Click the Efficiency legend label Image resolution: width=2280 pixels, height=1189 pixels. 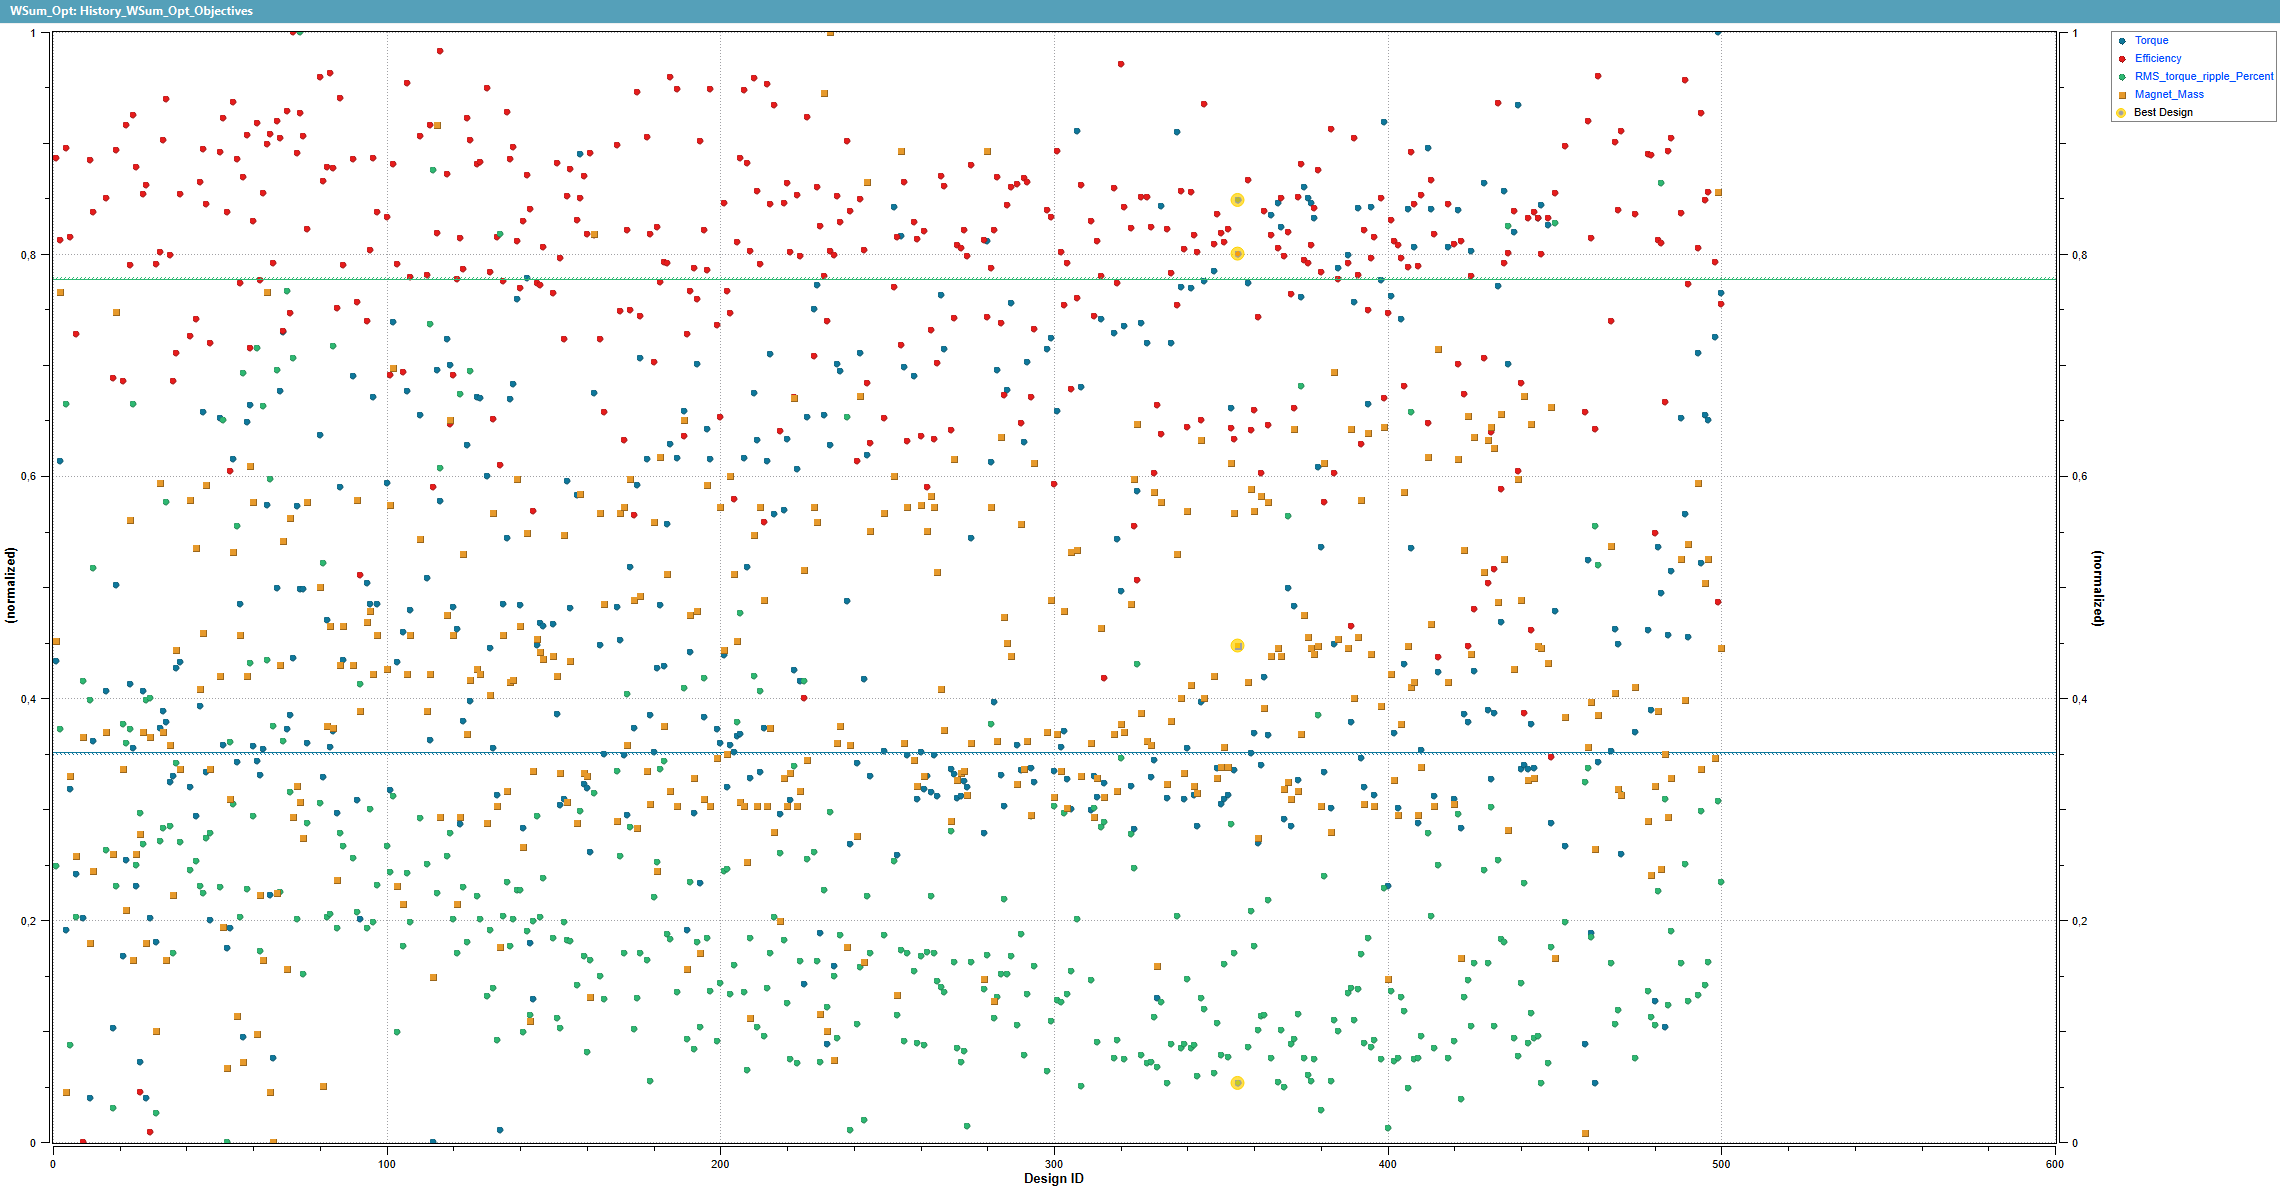[2158, 59]
